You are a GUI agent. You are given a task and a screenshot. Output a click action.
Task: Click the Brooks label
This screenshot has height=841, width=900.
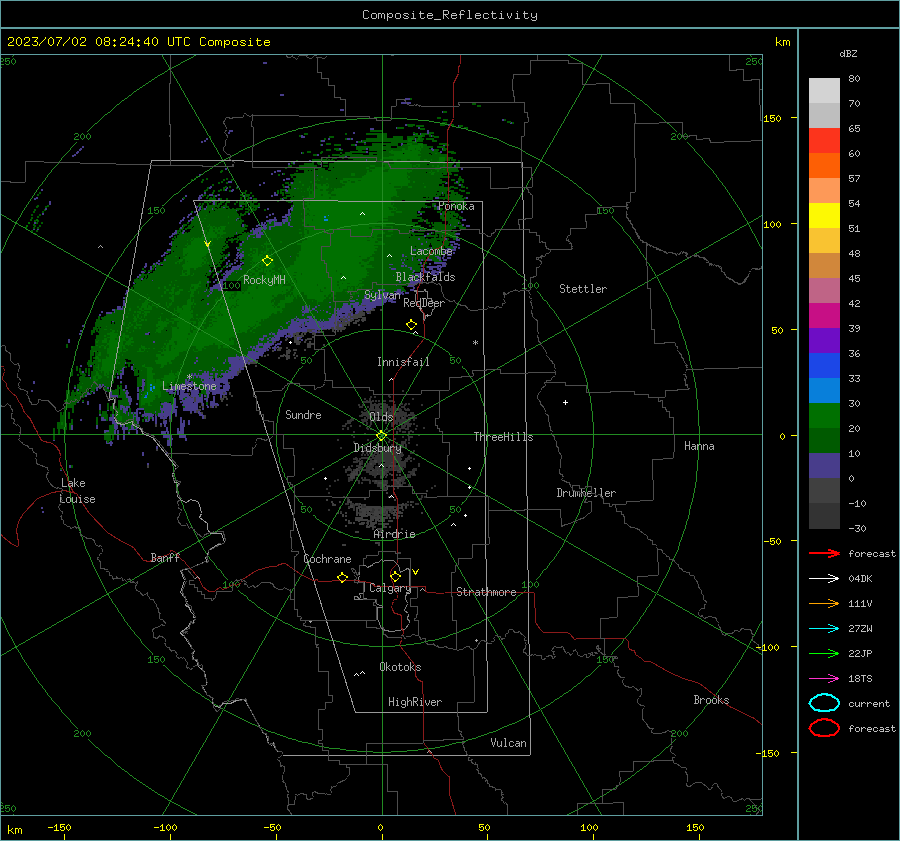point(711,700)
